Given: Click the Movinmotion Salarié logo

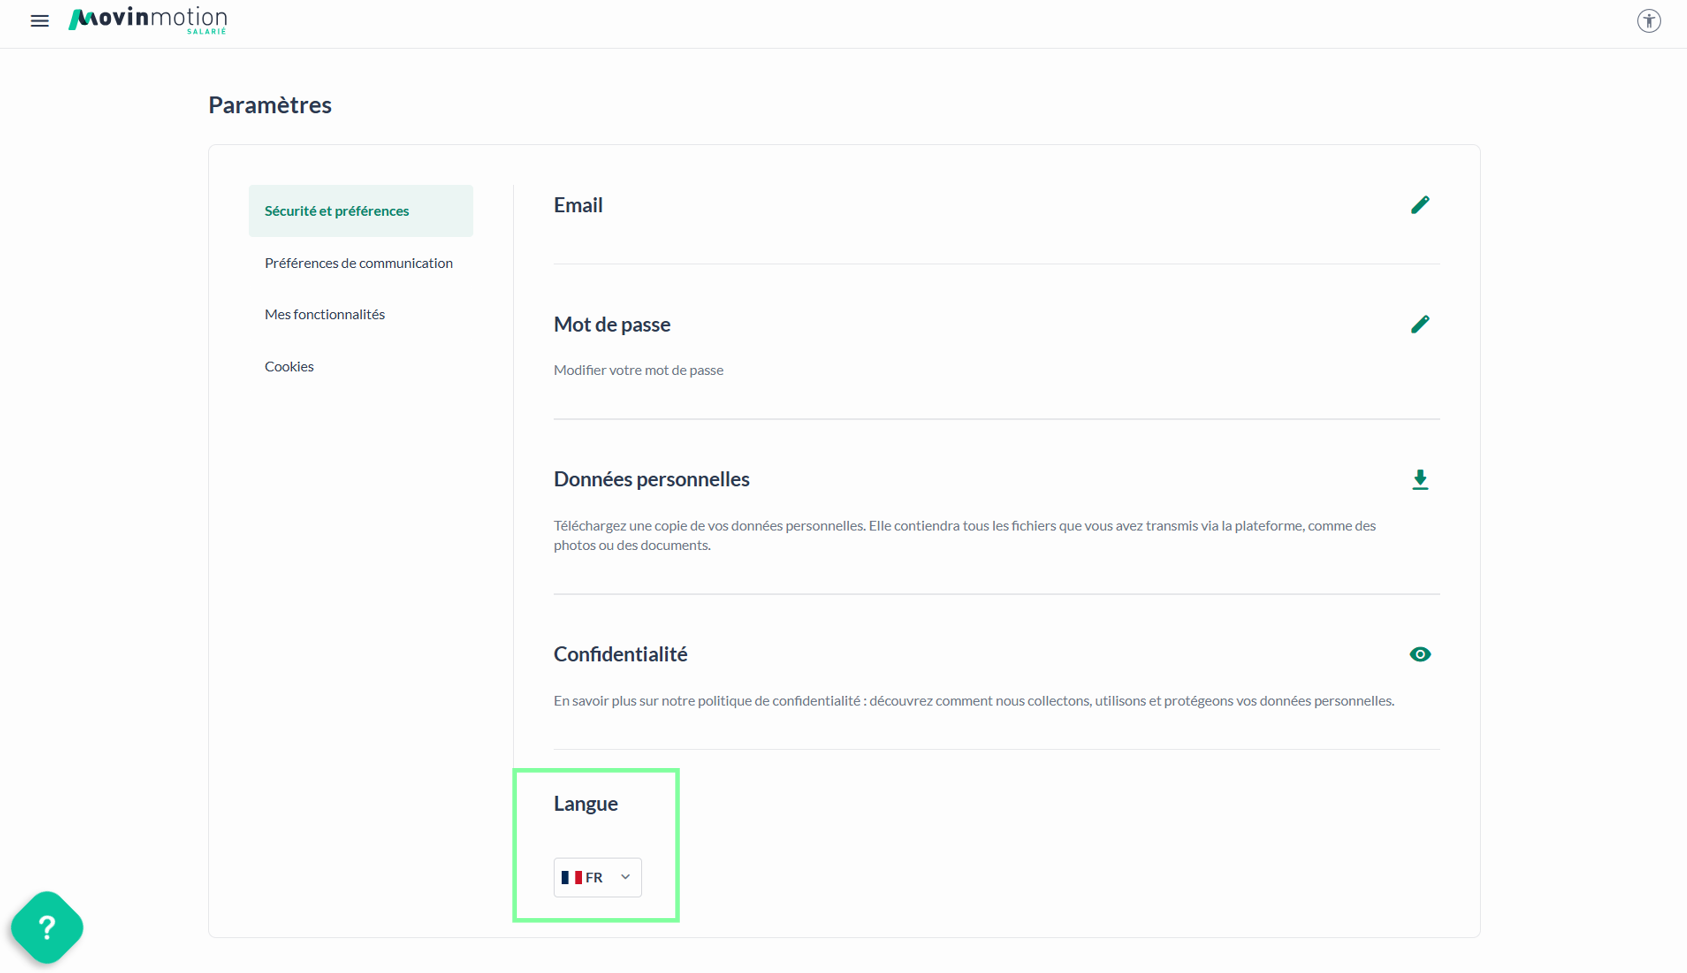Looking at the screenshot, I should coord(148,20).
